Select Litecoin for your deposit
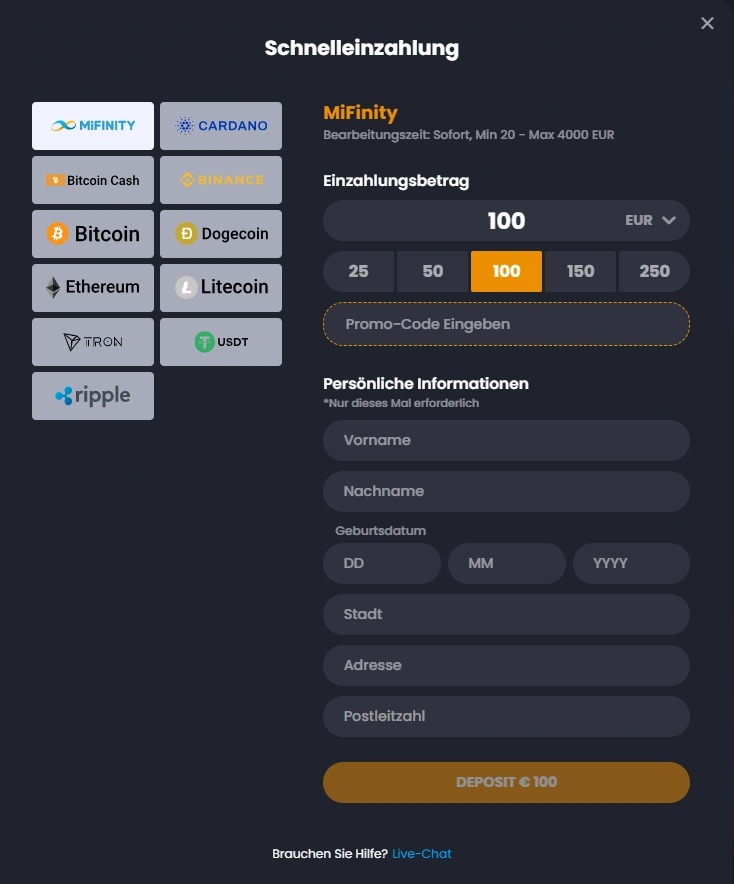Image resolution: width=734 pixels, height=884 pixels. click(x=220, y=288)
